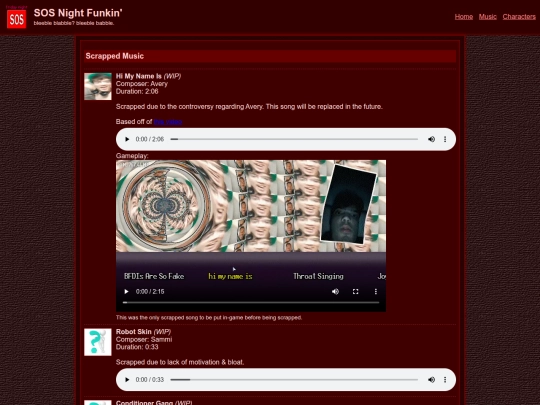This screenshot has width=540, height=405.
Task: Open the Home navigation link
Action: point(464,17)
